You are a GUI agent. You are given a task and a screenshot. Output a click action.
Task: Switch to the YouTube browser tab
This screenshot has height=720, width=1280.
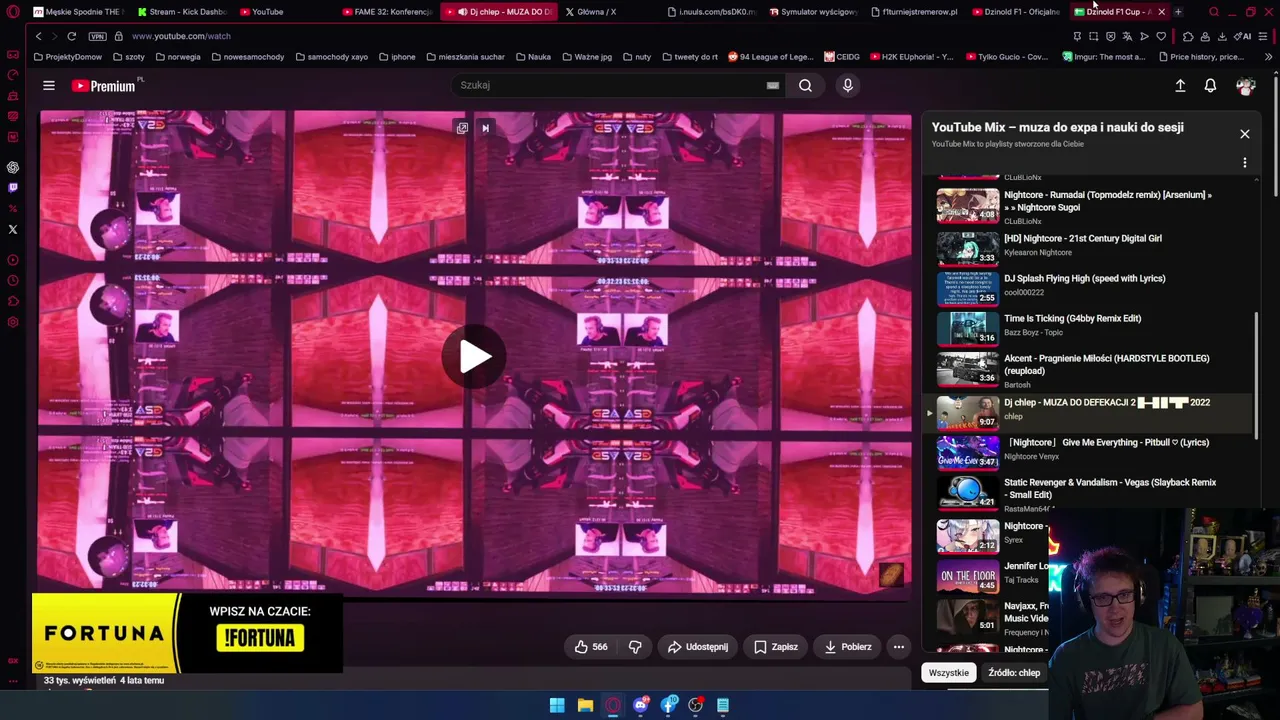pyautogui.click(x=283, y=12)
